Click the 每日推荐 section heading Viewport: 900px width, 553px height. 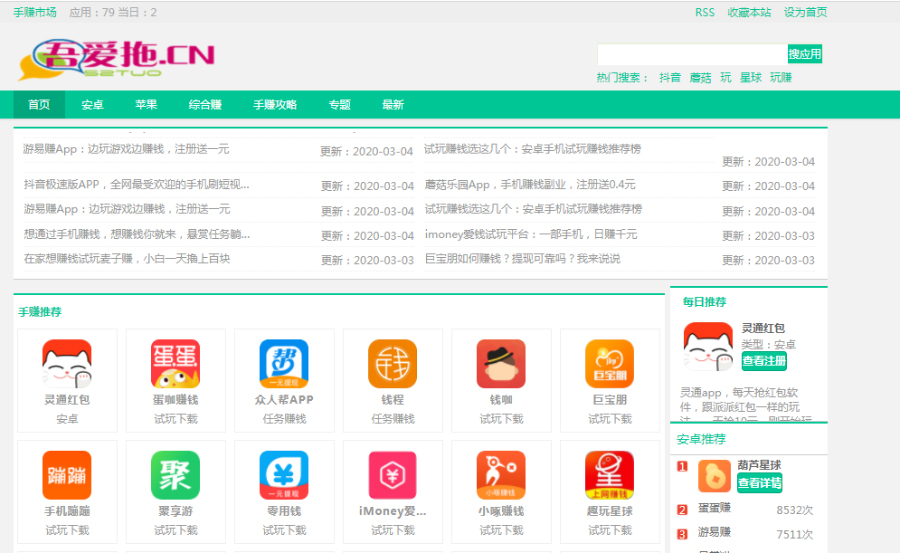click(x=704, y=301)
